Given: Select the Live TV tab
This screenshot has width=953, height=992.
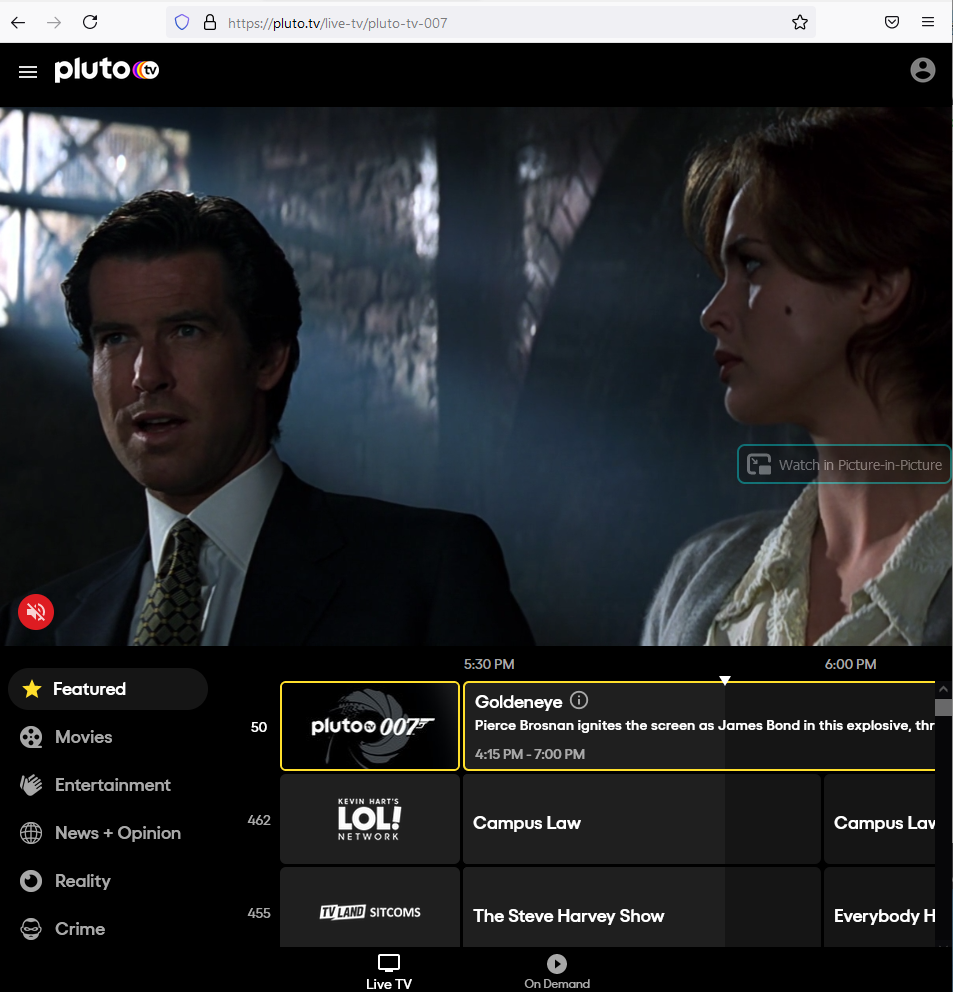Looking at the screenshot, I should [x=388, y=970].
